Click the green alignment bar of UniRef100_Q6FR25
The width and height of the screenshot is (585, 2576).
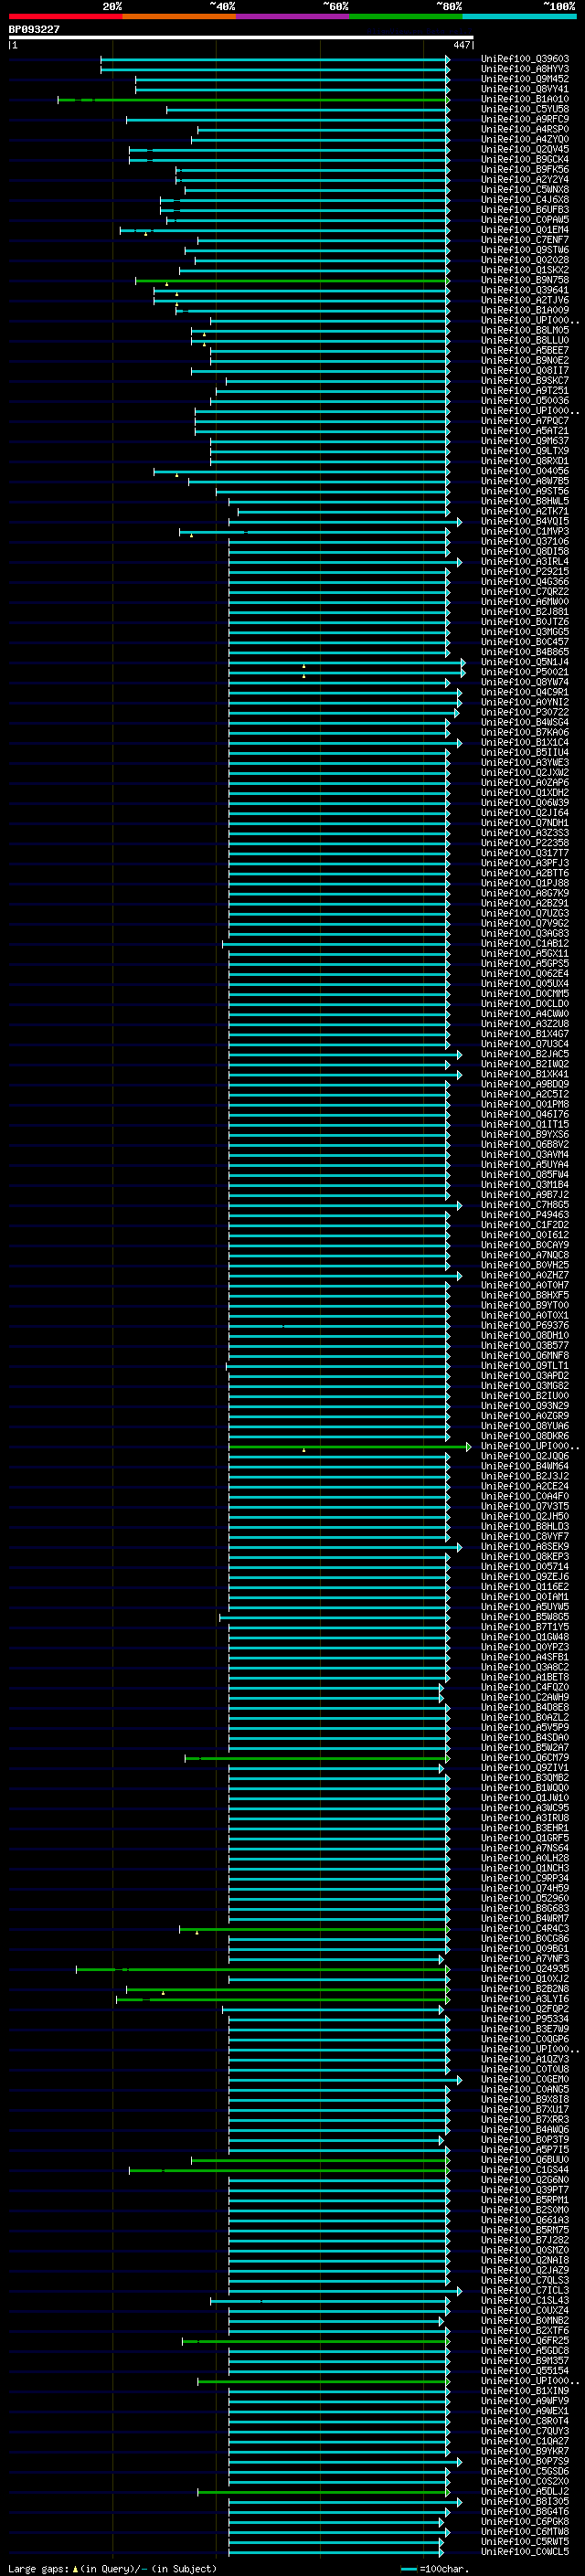316,2341
